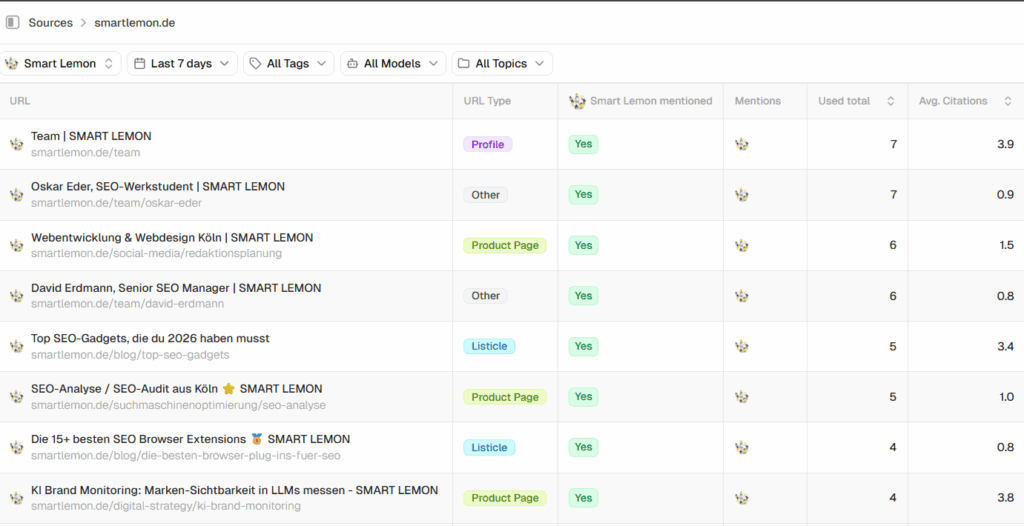Click Product Page tag in SEO-Analyse row
The height and width of the screenshot is (526, 1024).
click(x=505, y=397)
